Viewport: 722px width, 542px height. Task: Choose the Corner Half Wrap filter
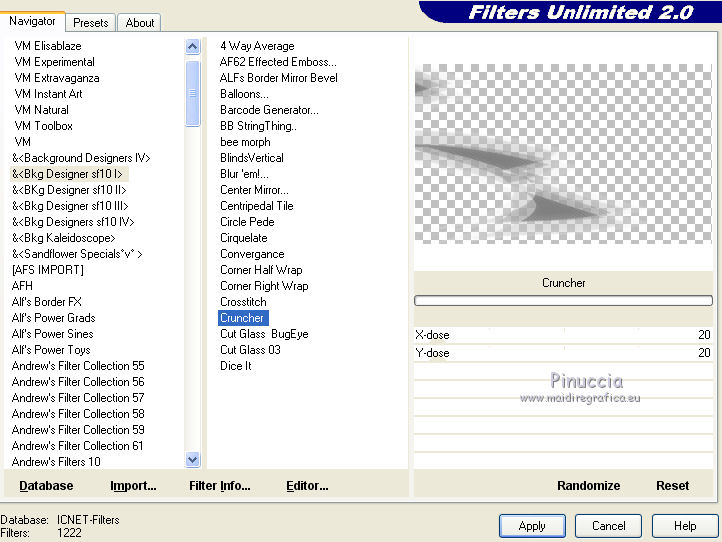[261, 270]
